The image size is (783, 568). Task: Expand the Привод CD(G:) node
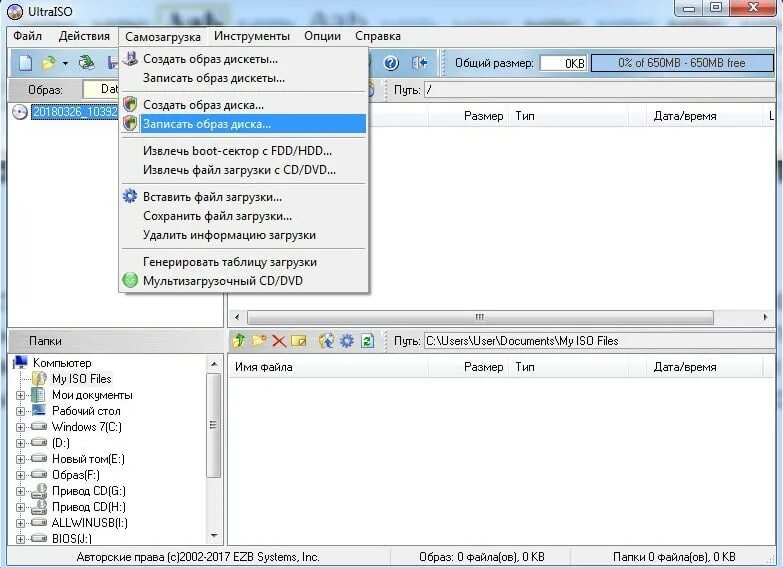pyautogui.click(x=20, y=491)
